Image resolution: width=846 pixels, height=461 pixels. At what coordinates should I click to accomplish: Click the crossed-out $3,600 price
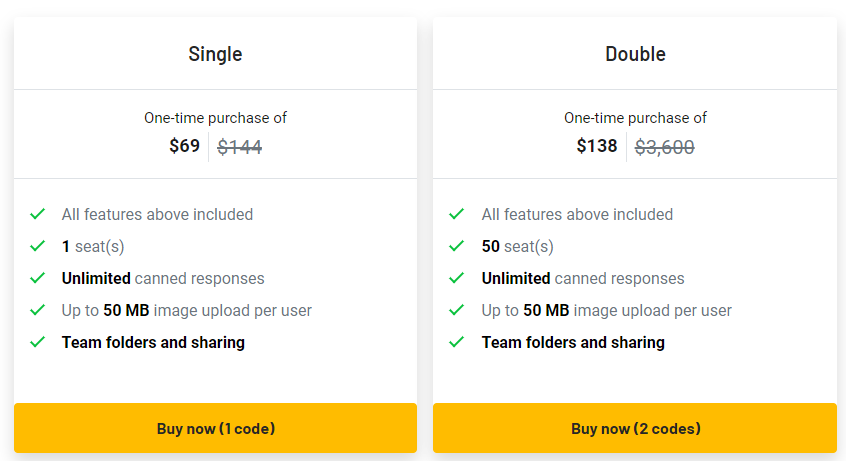point(665,147)
